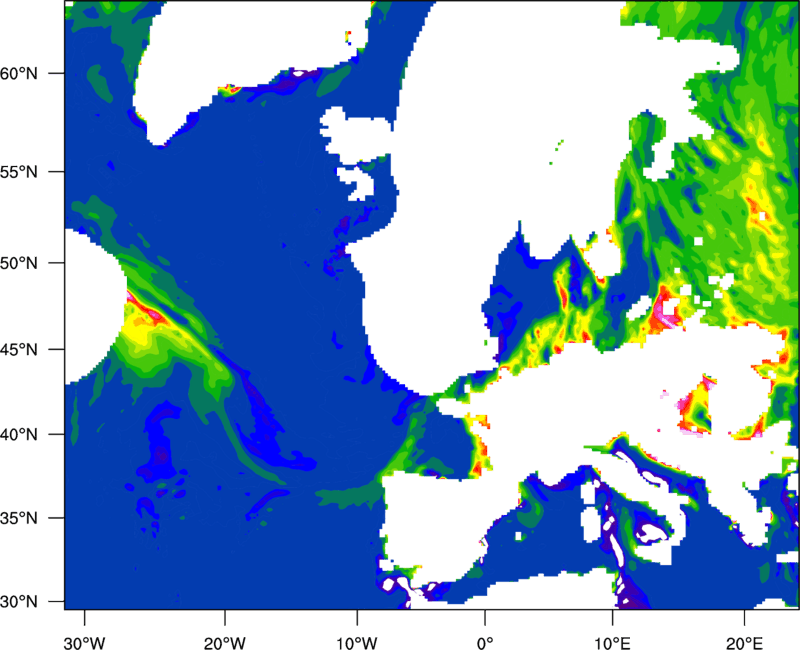Image resolution: width=800 pixels, height=650 pixels.
Task: Click the small isolated colored patch at top center
Action: tap(348, 37)
